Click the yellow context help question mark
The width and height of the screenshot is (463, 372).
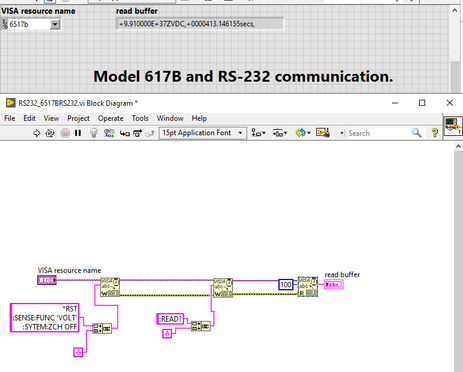pyautogui.click(x=434, y=133)
